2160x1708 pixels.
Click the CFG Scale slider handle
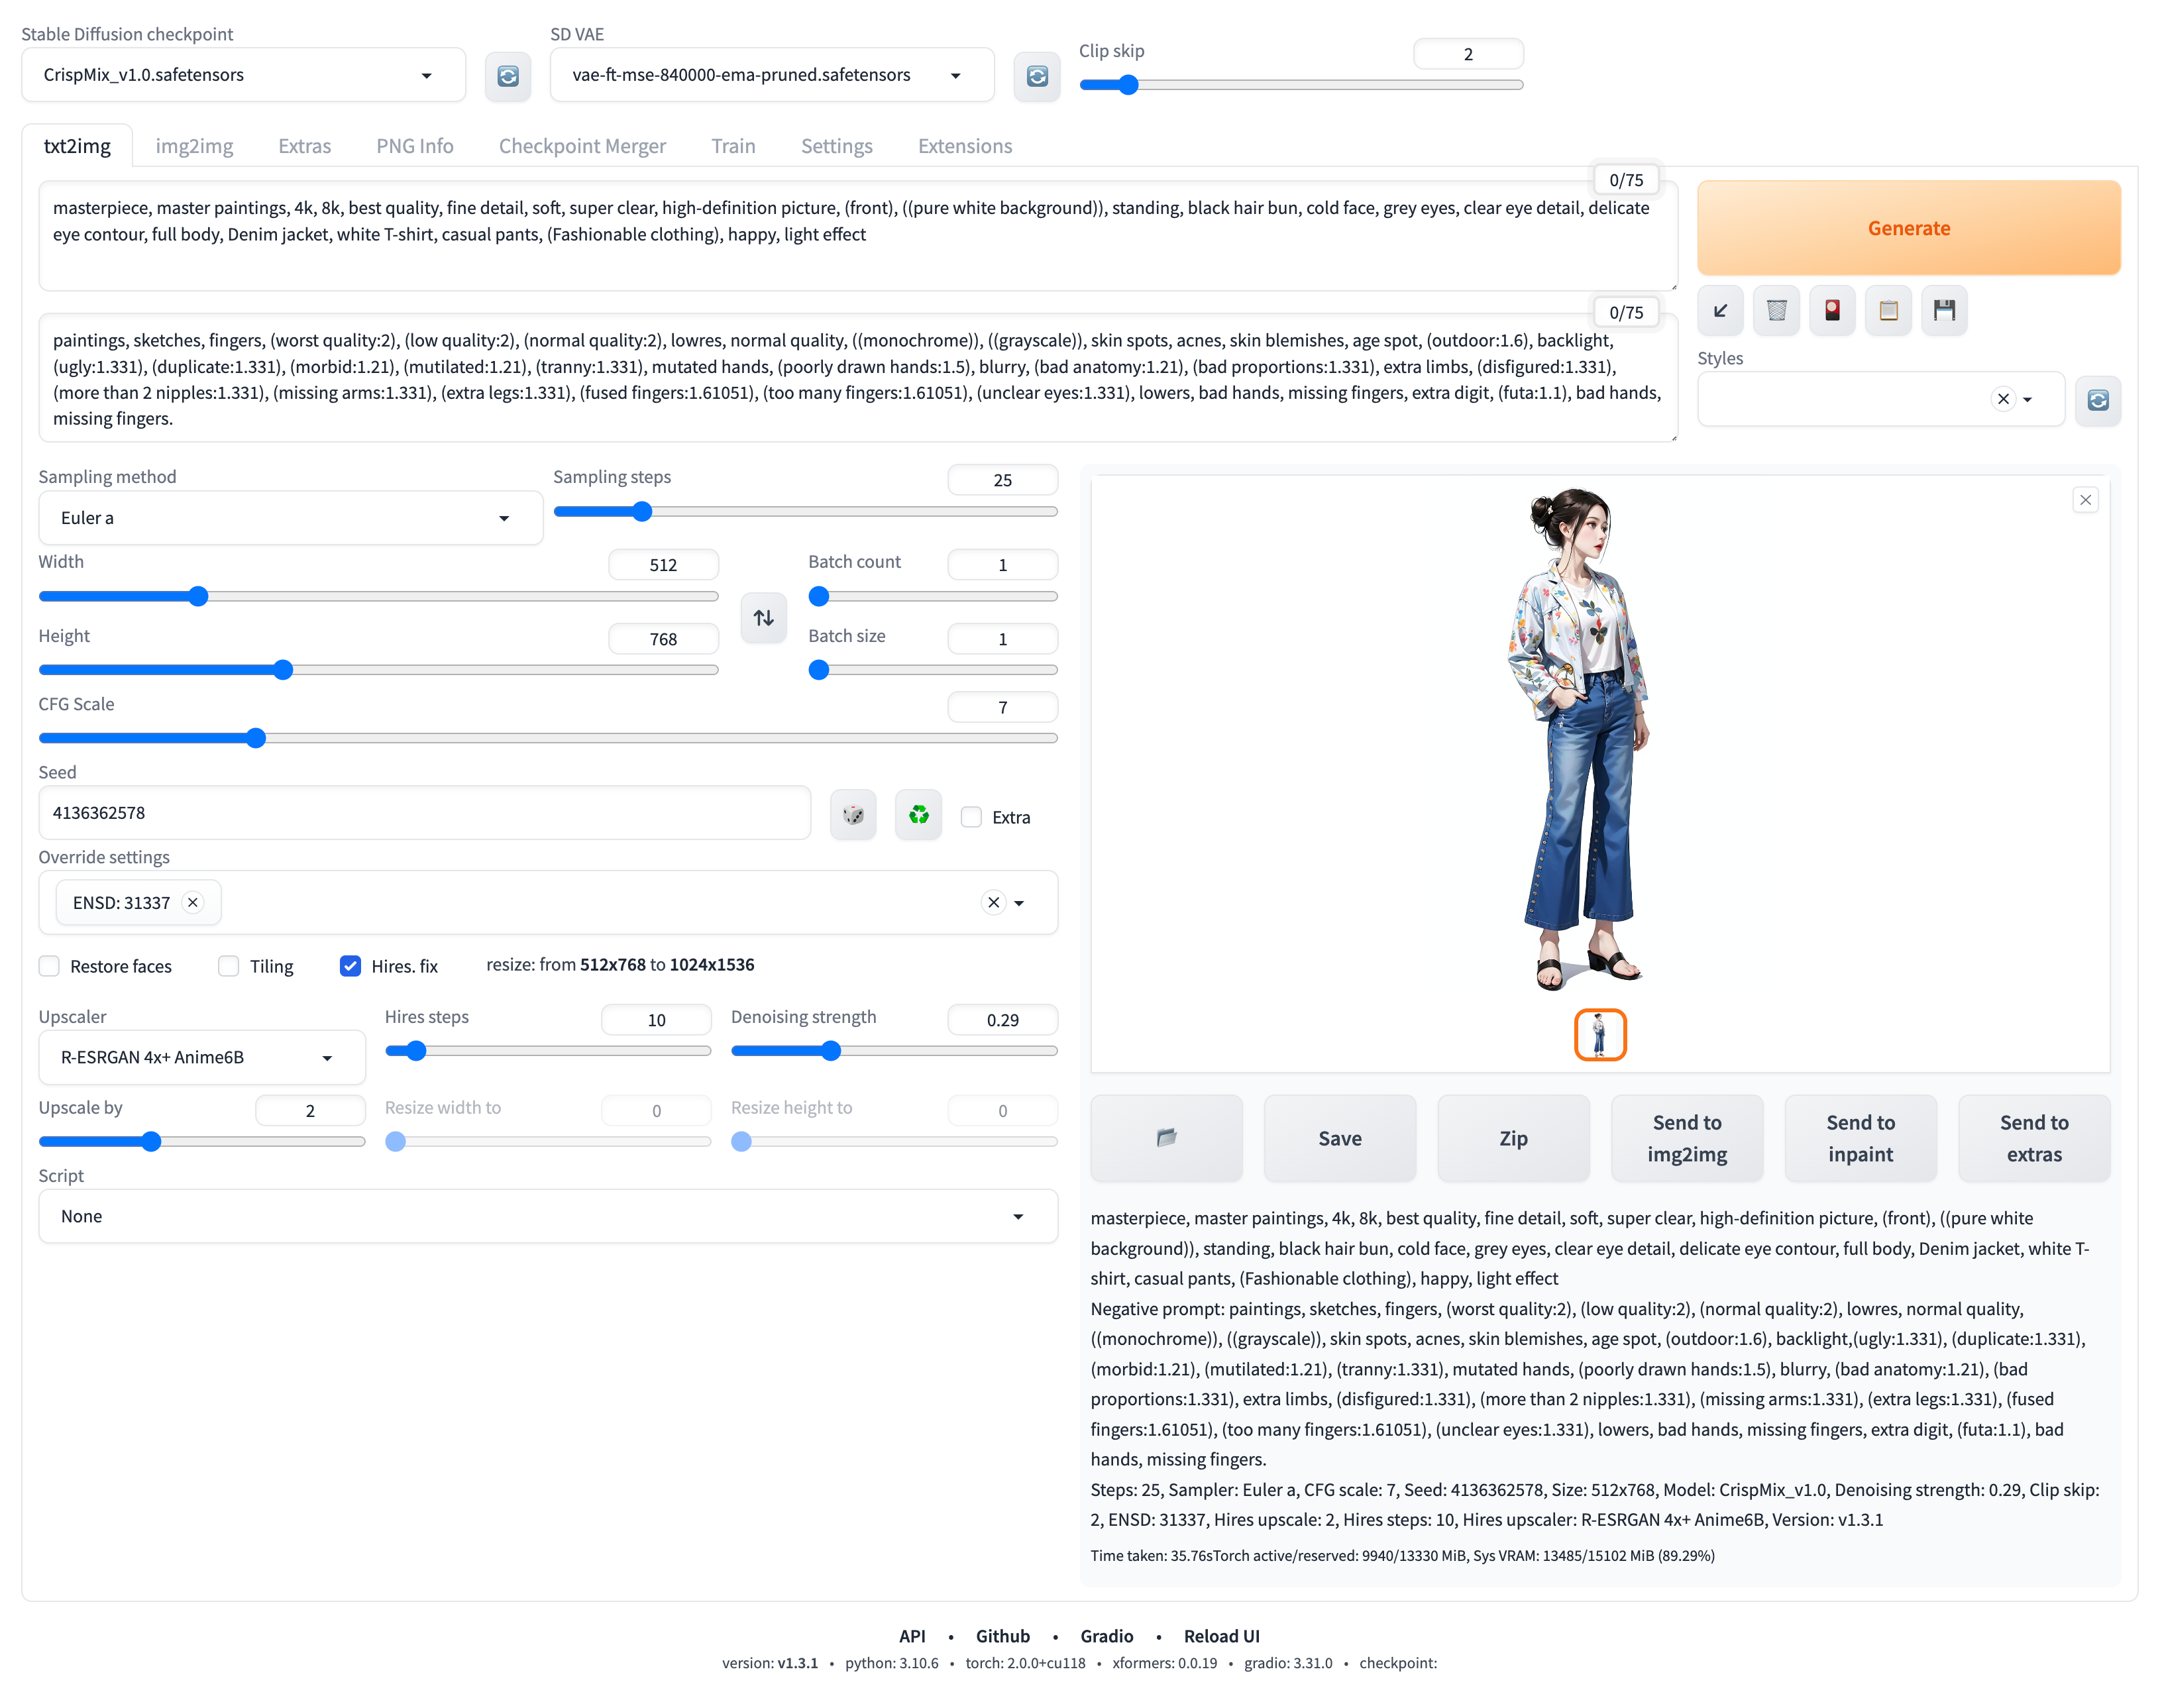point(256,738)
